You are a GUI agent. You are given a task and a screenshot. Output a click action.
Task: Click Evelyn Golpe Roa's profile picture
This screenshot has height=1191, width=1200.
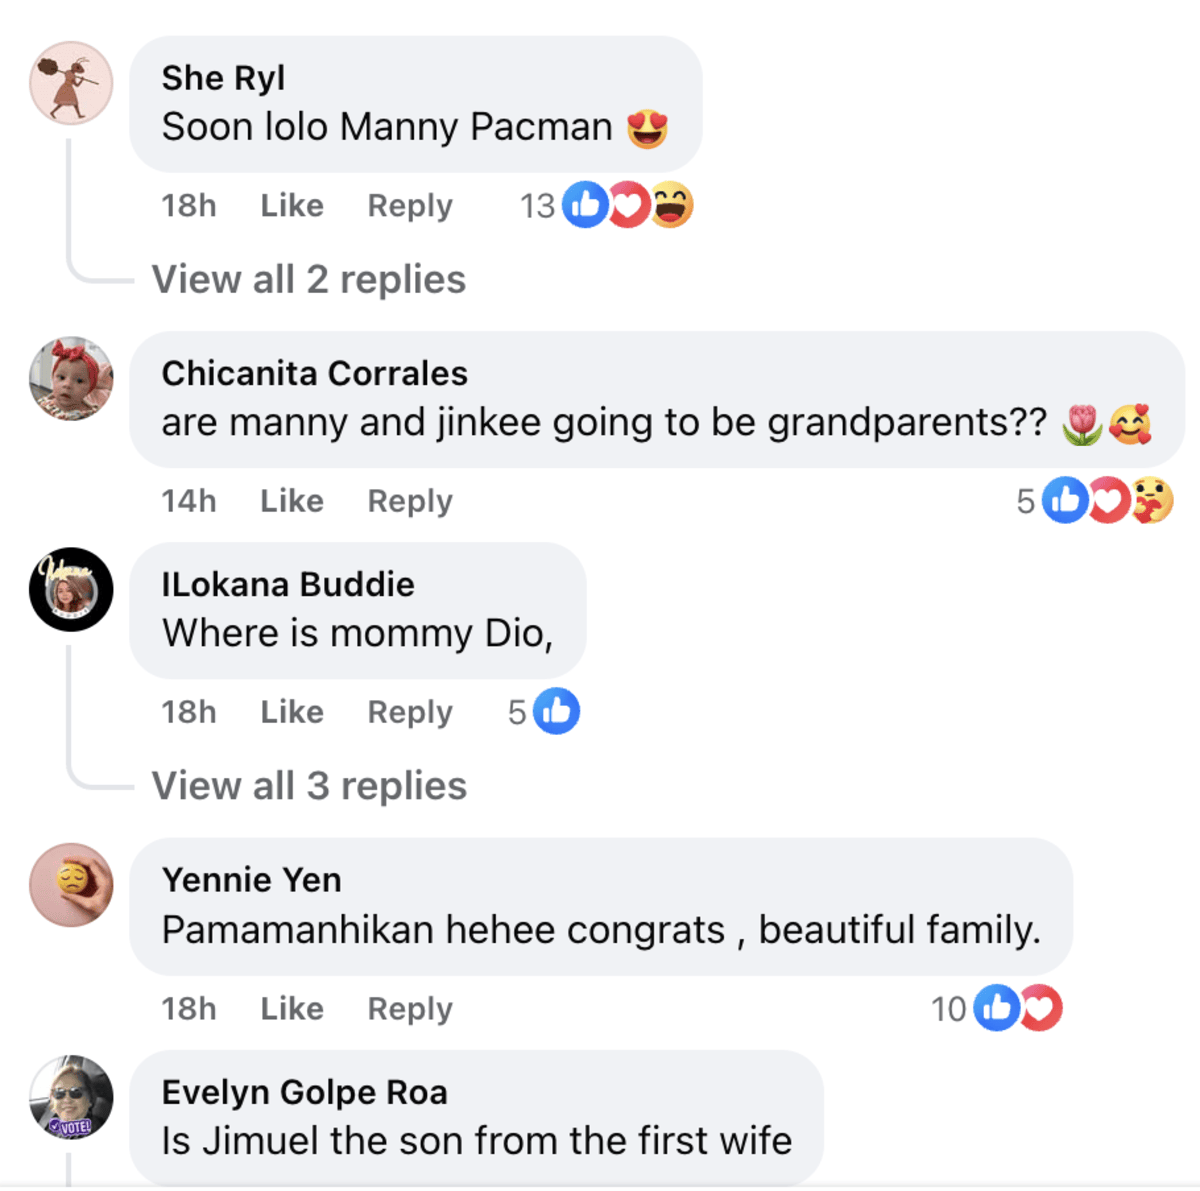(x=71, y=1097)
